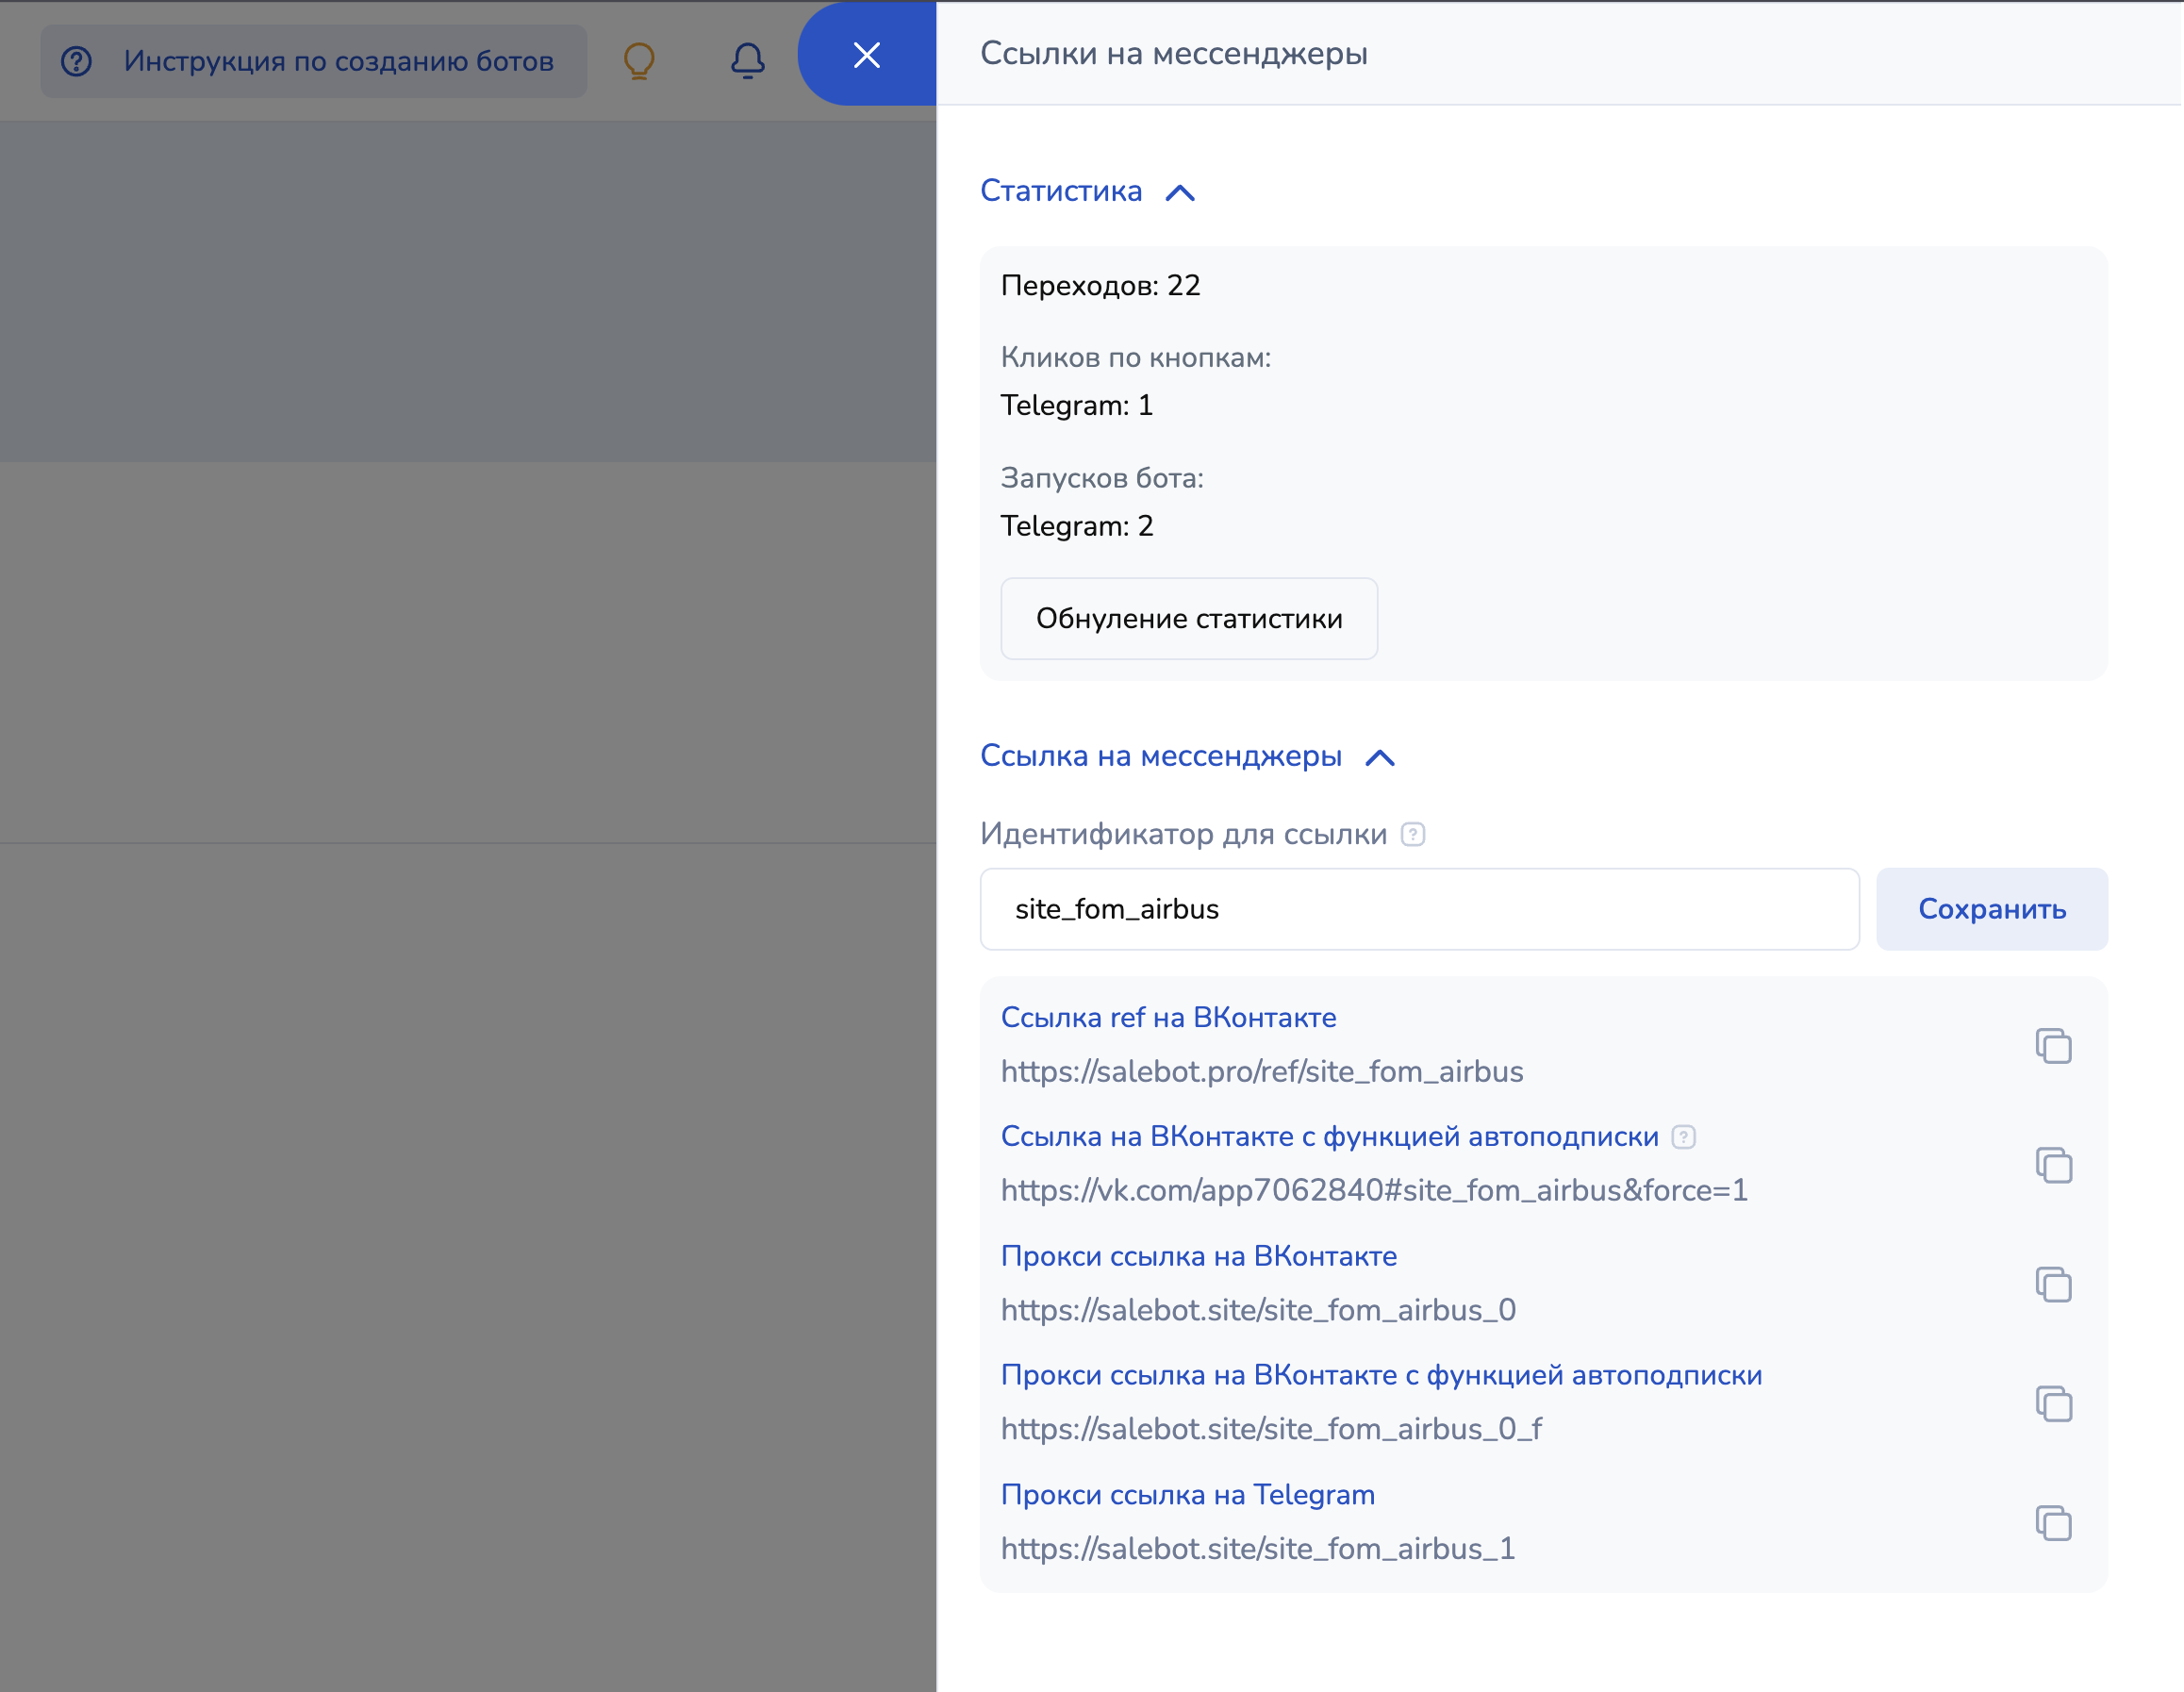Image resolution: width=2184 pixels, height=1692 pixels.
Task: Open the Ссылка ref на ВКонтакте link
Action: point(1168,1017)
